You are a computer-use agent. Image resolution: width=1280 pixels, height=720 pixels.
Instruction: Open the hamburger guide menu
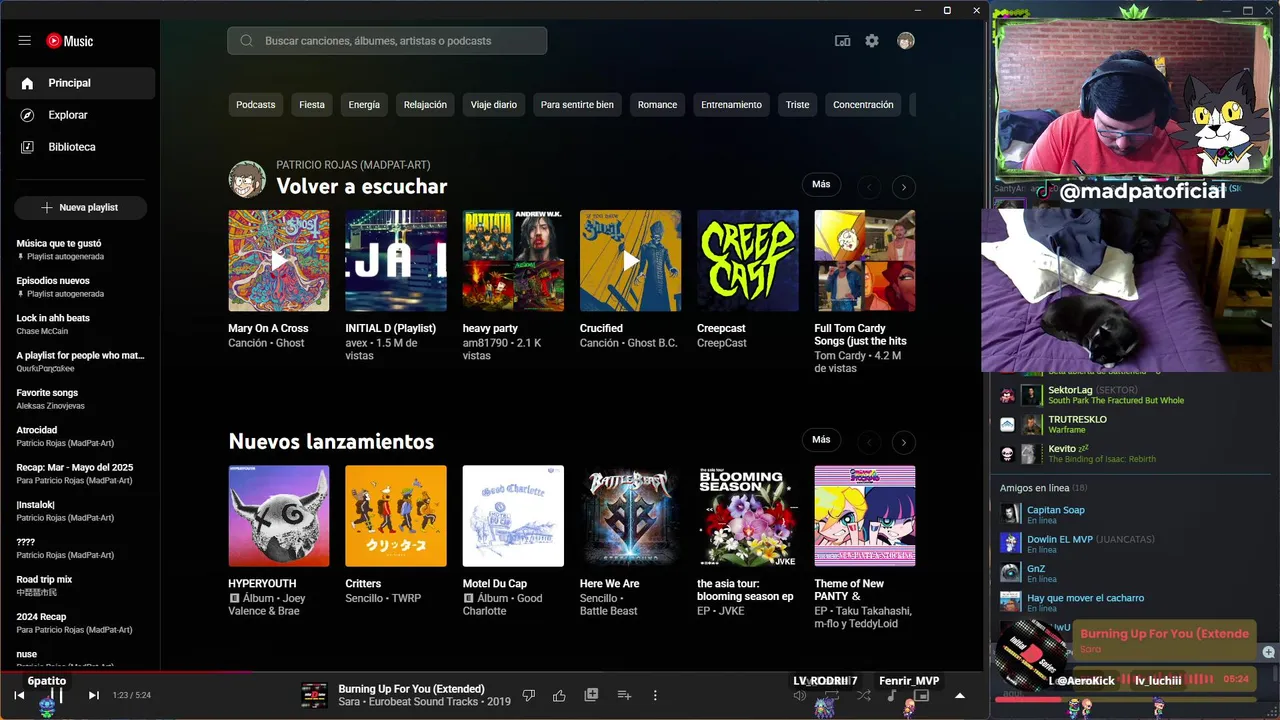pyautogui.click(x=24, y=41)
